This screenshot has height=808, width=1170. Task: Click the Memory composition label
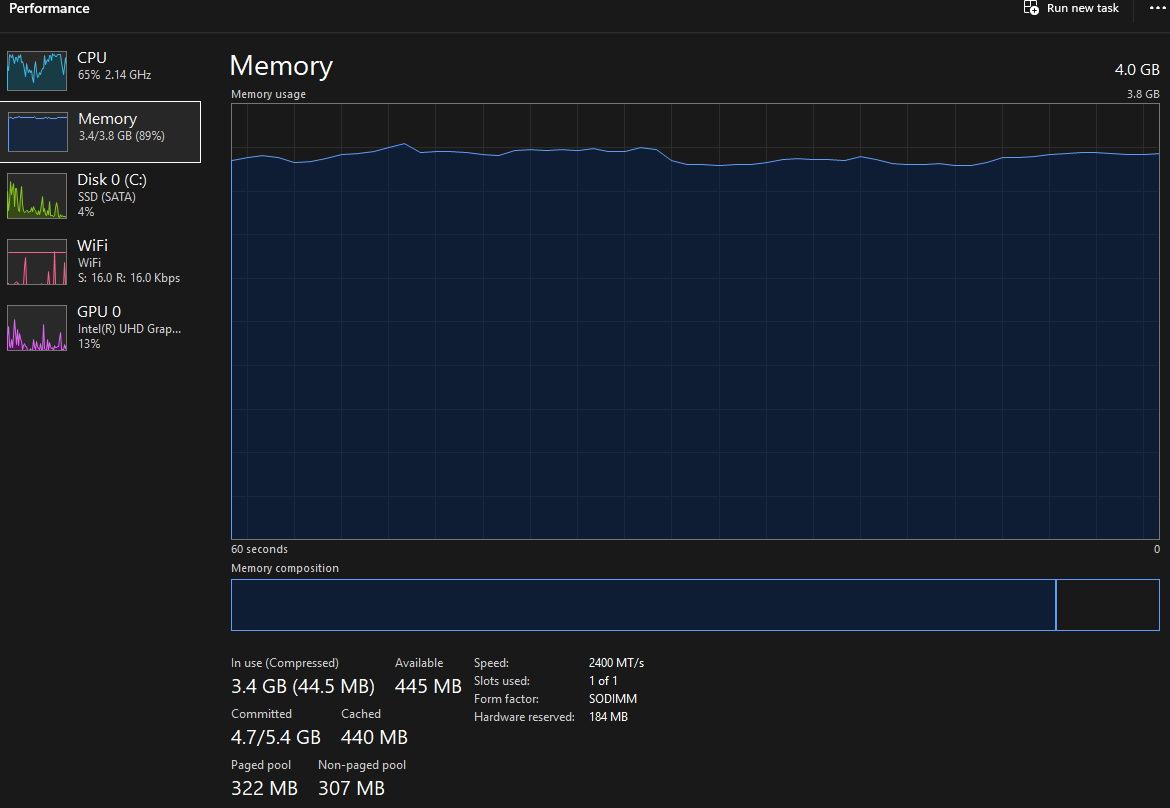click(x=285, y=568)
